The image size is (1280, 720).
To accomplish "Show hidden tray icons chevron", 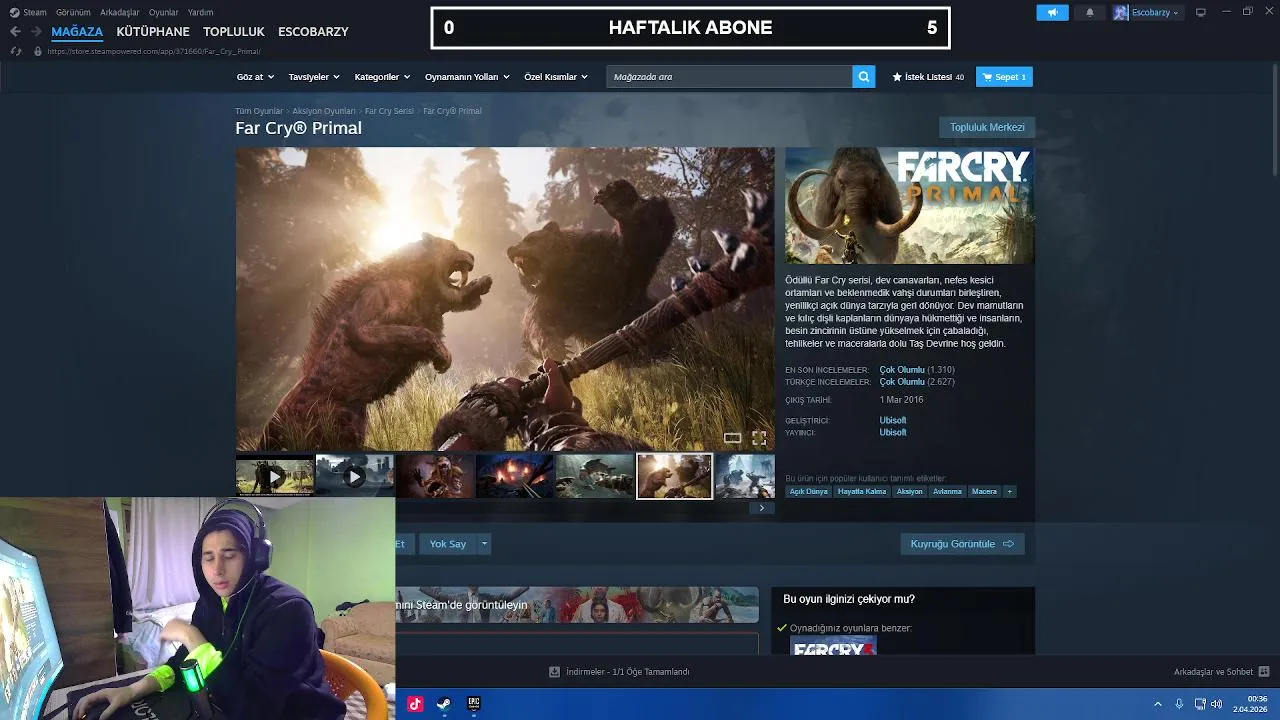I will (1158, 704).
